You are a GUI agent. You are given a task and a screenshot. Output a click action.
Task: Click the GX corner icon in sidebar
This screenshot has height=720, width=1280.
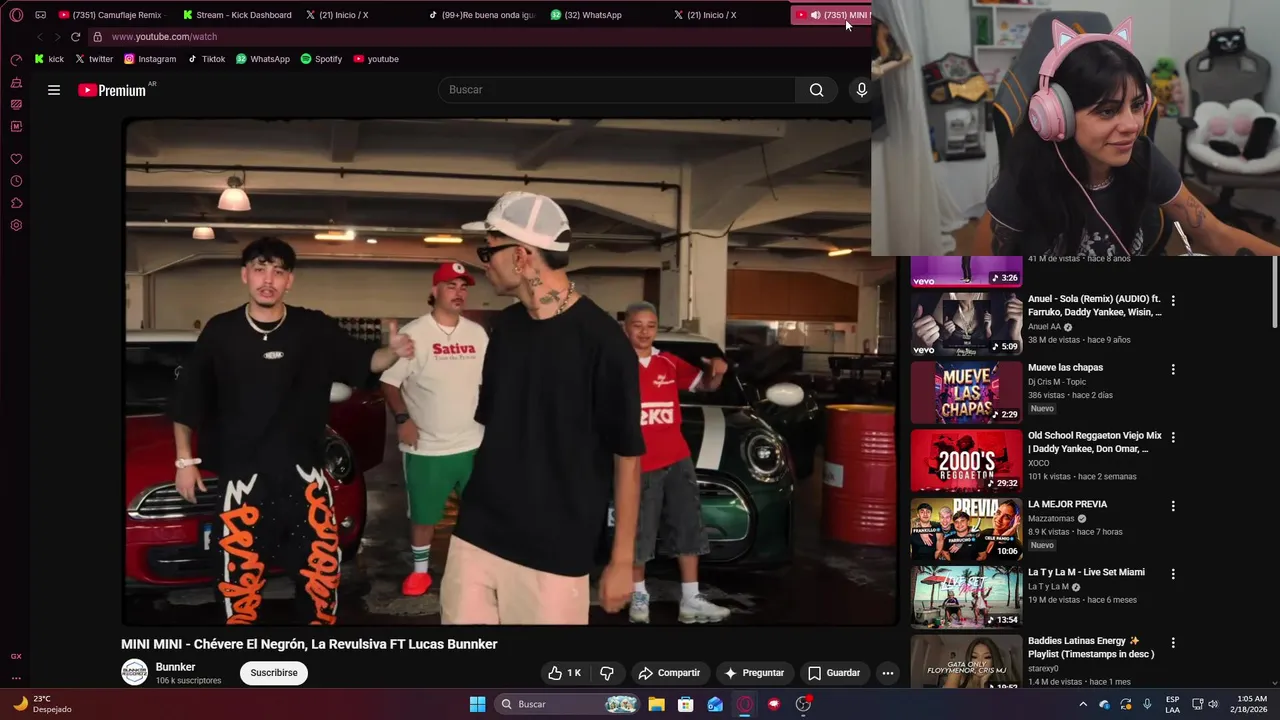point(16,656)
